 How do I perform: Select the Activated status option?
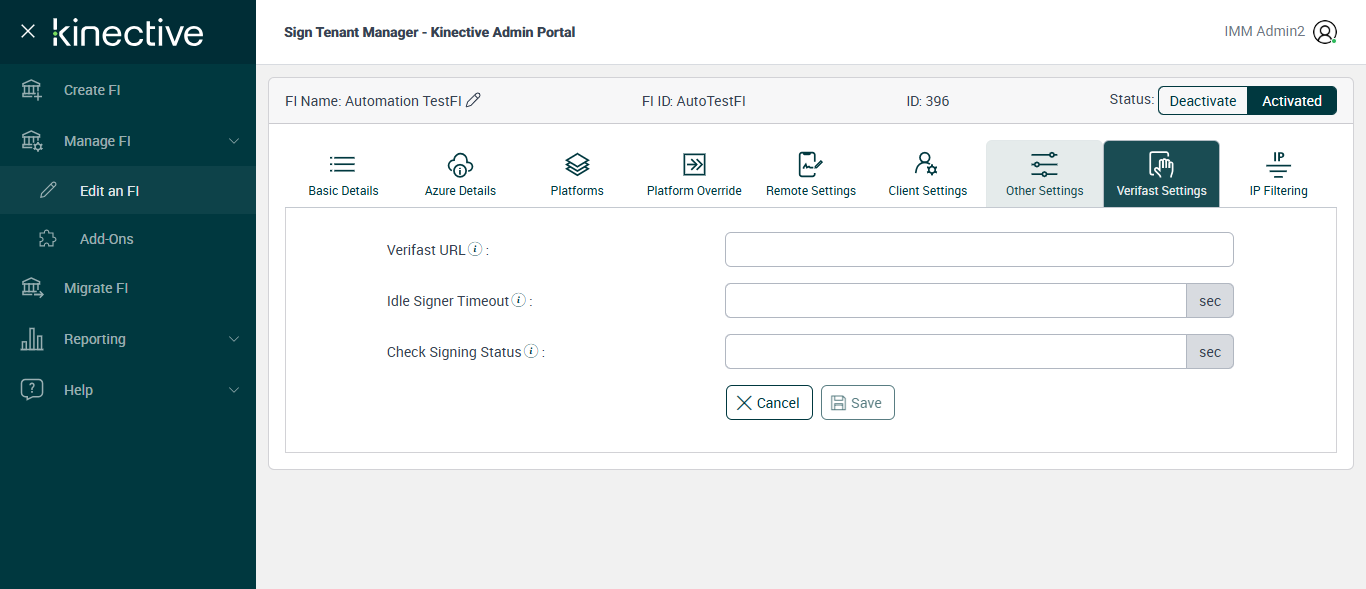(x=1291, y=101)
